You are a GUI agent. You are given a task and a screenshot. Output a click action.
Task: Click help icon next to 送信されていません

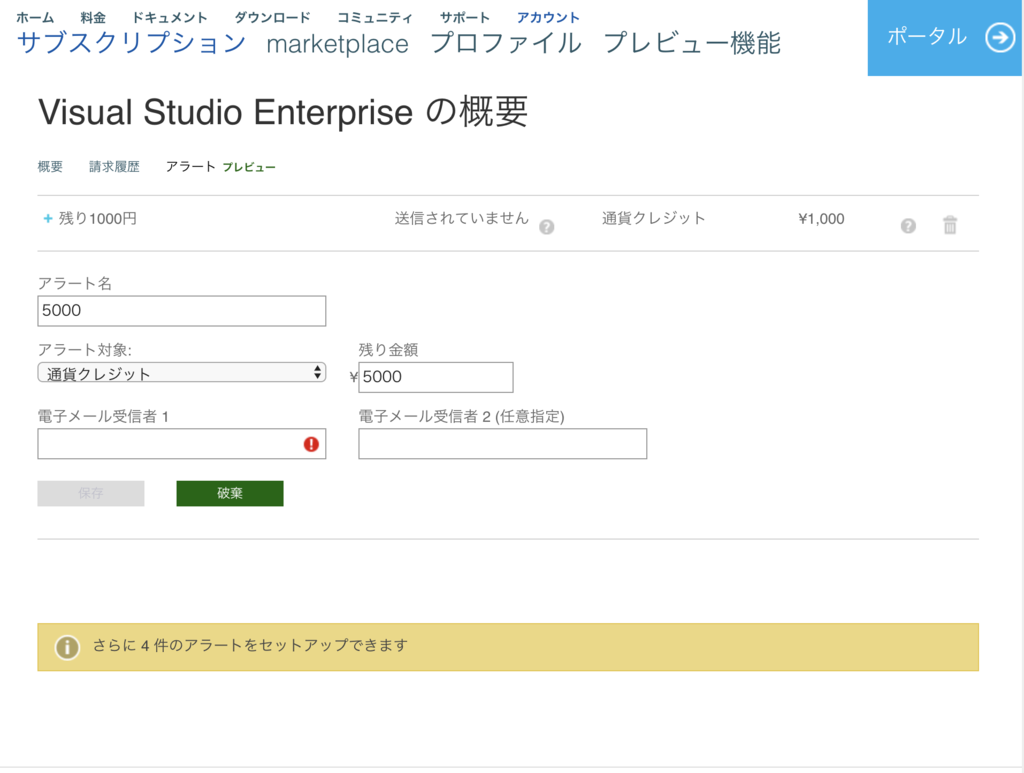pyautogui.click(x=547, y=227)
